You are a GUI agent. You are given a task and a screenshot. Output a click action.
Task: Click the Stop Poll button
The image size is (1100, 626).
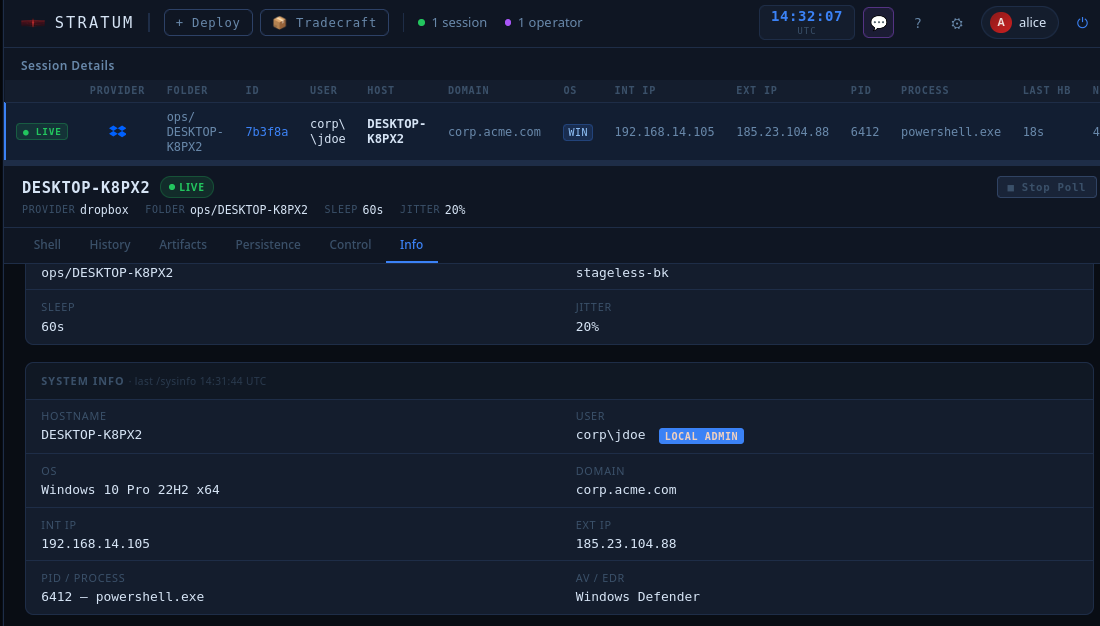[1047, 187]
